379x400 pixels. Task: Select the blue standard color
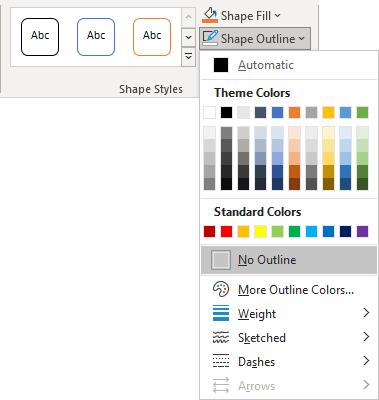[x=328, y=231]
